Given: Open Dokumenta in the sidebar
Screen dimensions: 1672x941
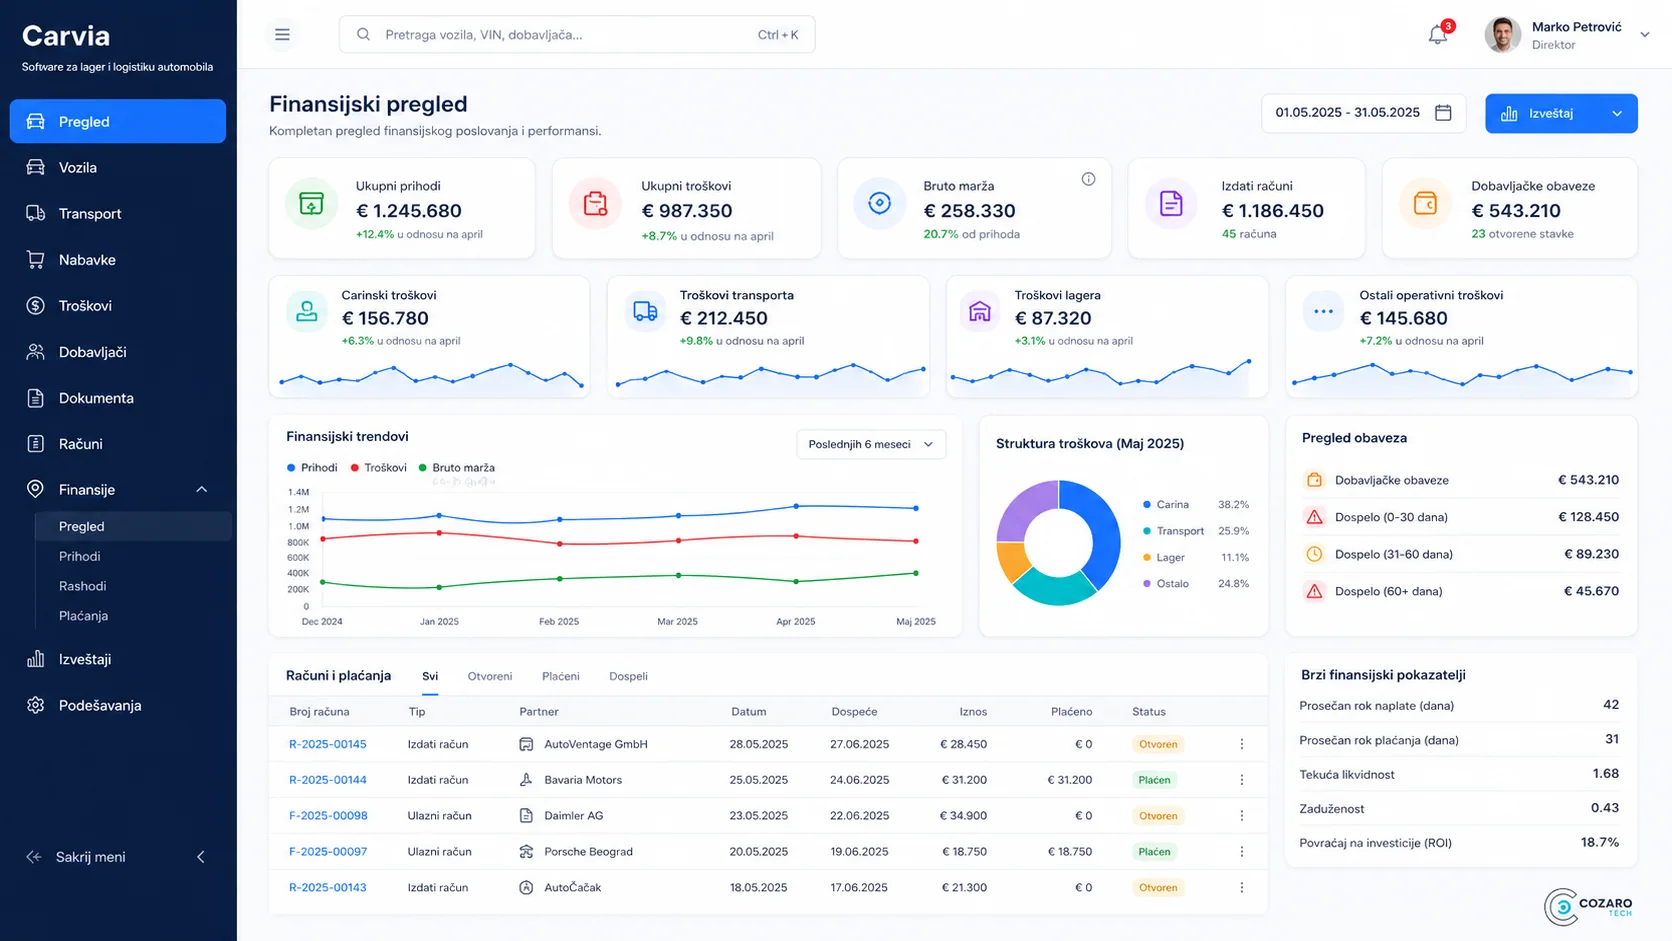Looking at the screenshot, I should [117, 398].
